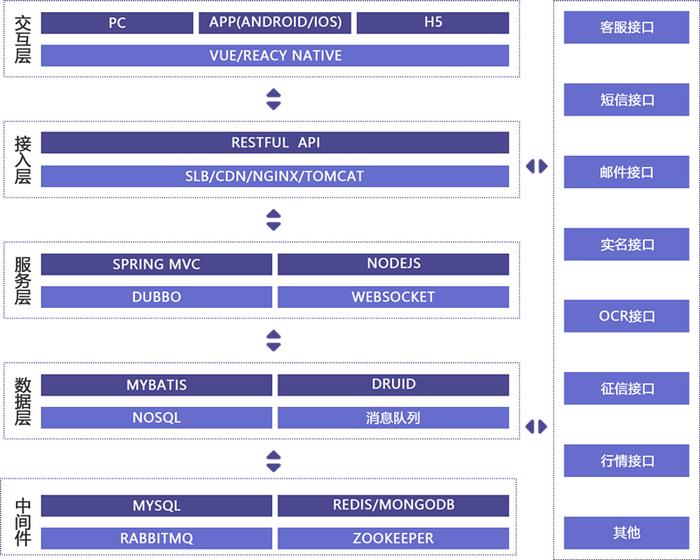This screenshot has height=560, width=700.
Task: Click the SPRING MVC block
Action: point(156,264)
